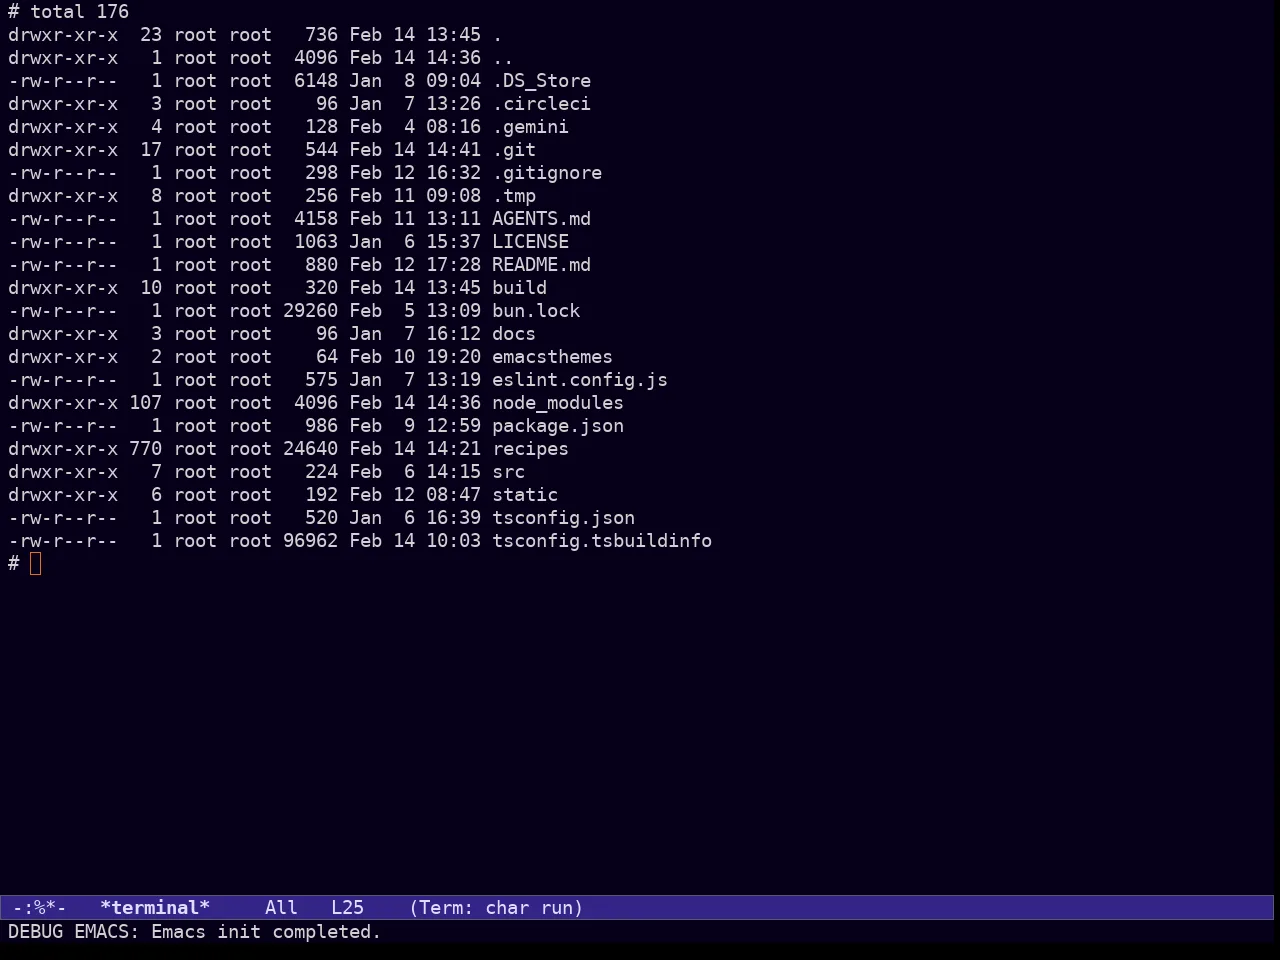Viewport: 1280px width, 960px height.
Task: Click the recipes directory name
Action: coord(530,449)
